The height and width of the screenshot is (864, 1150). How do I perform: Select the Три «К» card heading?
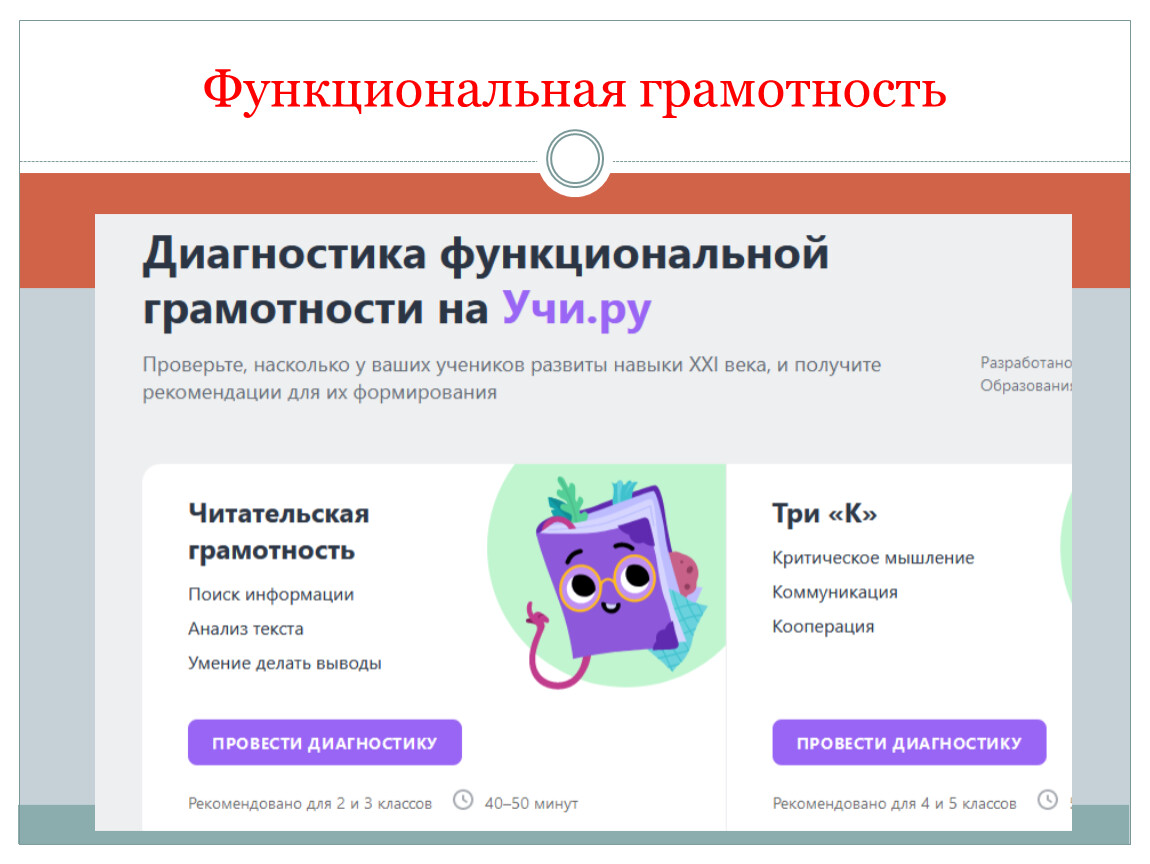pos(824,514)
